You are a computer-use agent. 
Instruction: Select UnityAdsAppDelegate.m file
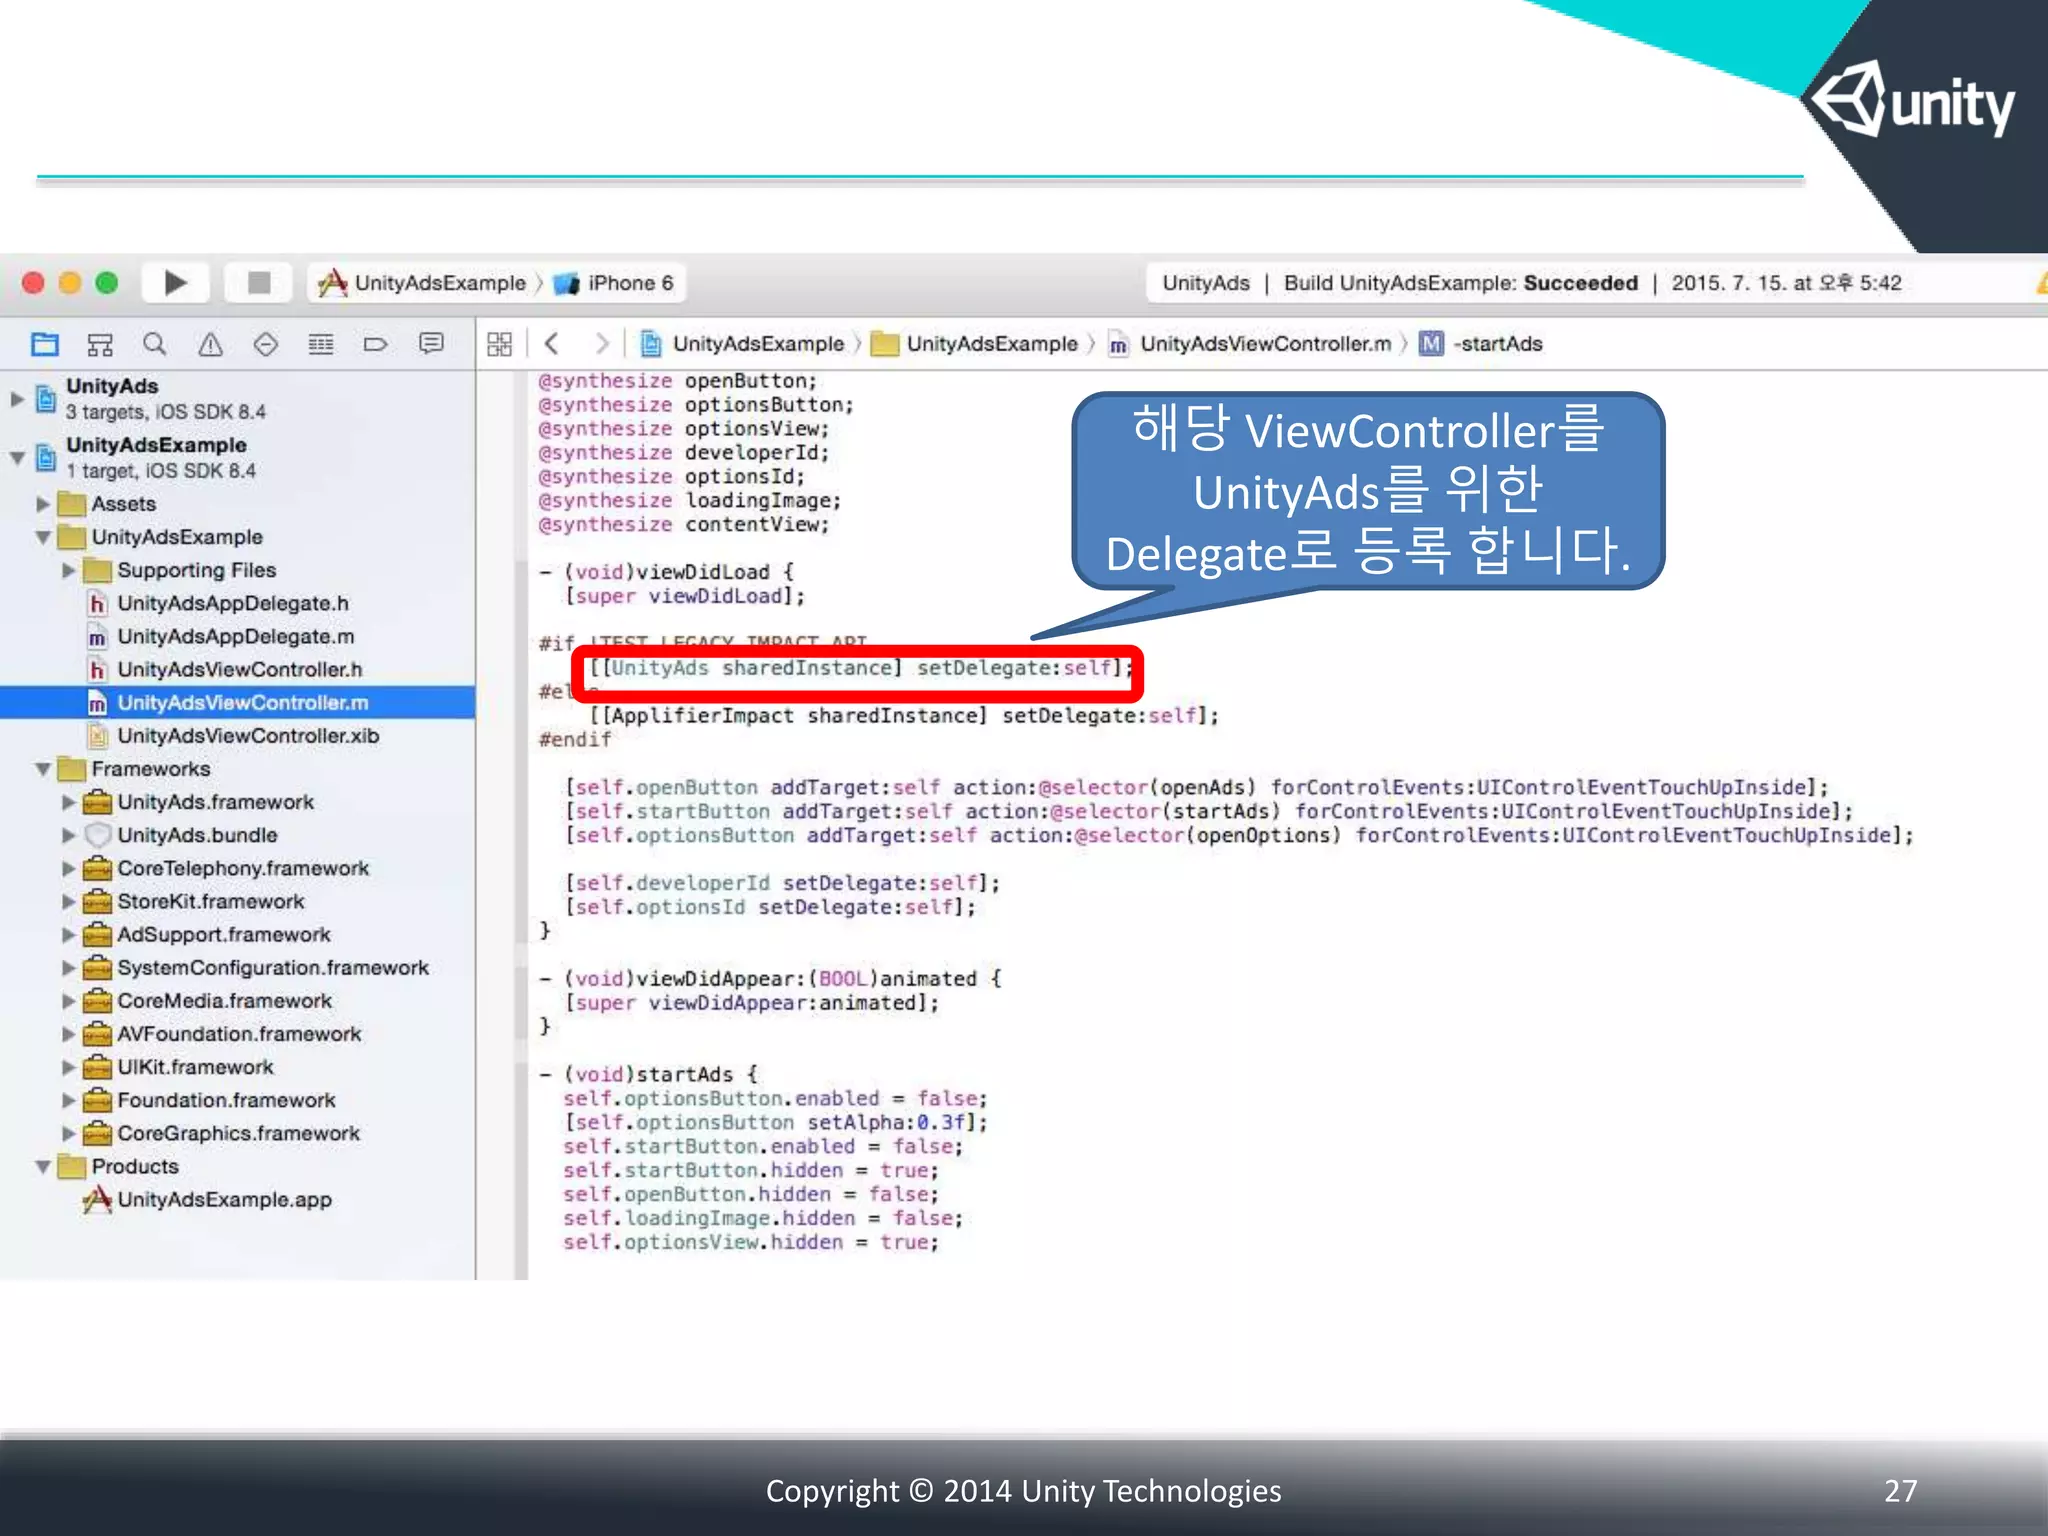[237, 636]
